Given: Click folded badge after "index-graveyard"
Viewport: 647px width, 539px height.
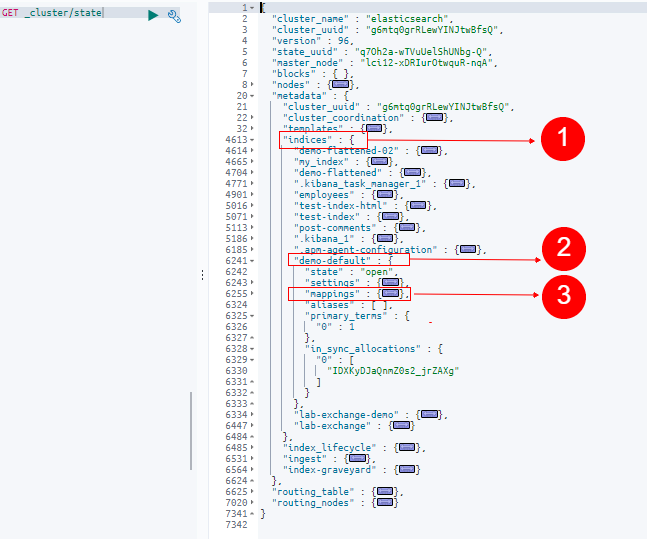Looking at the screenshot, I should [x=407, y=469].
